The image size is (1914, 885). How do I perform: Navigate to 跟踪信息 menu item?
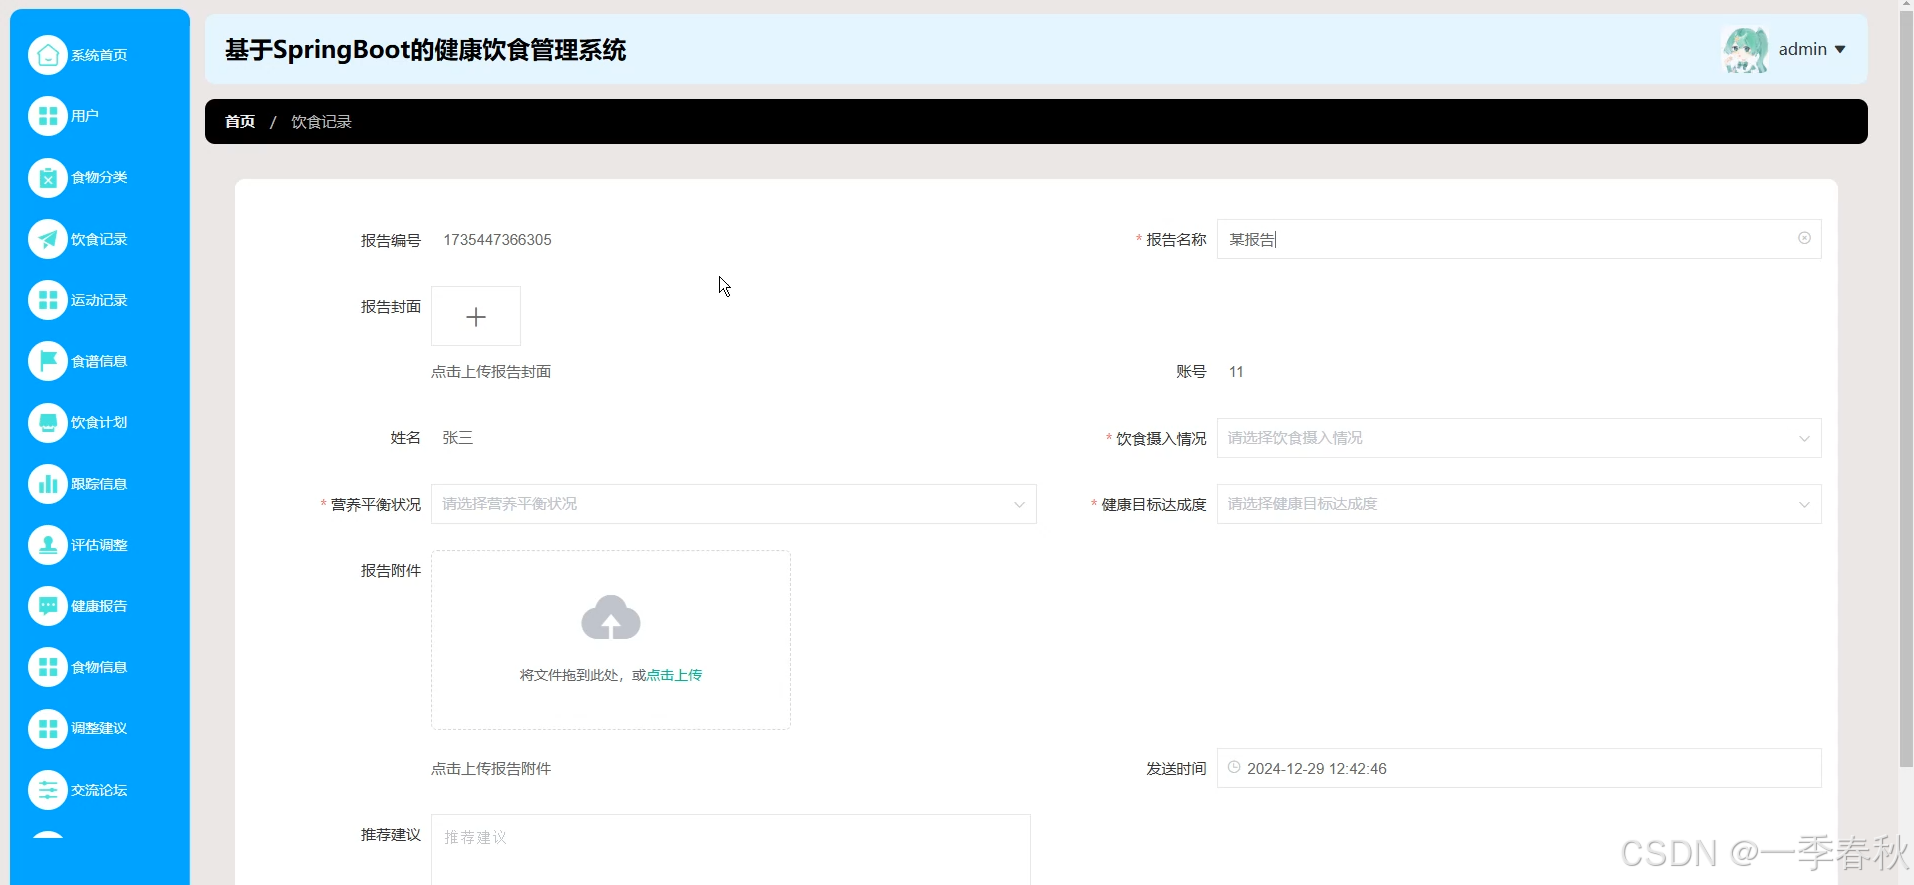click(x=99, y=484)
